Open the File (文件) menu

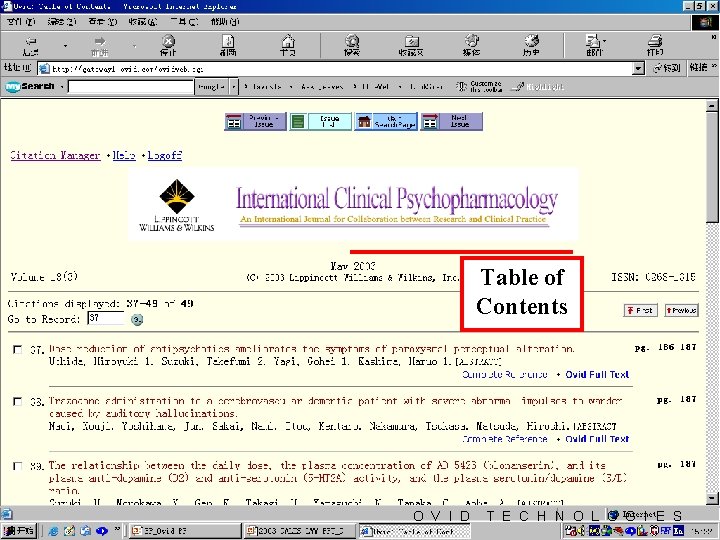coord(21,22)
